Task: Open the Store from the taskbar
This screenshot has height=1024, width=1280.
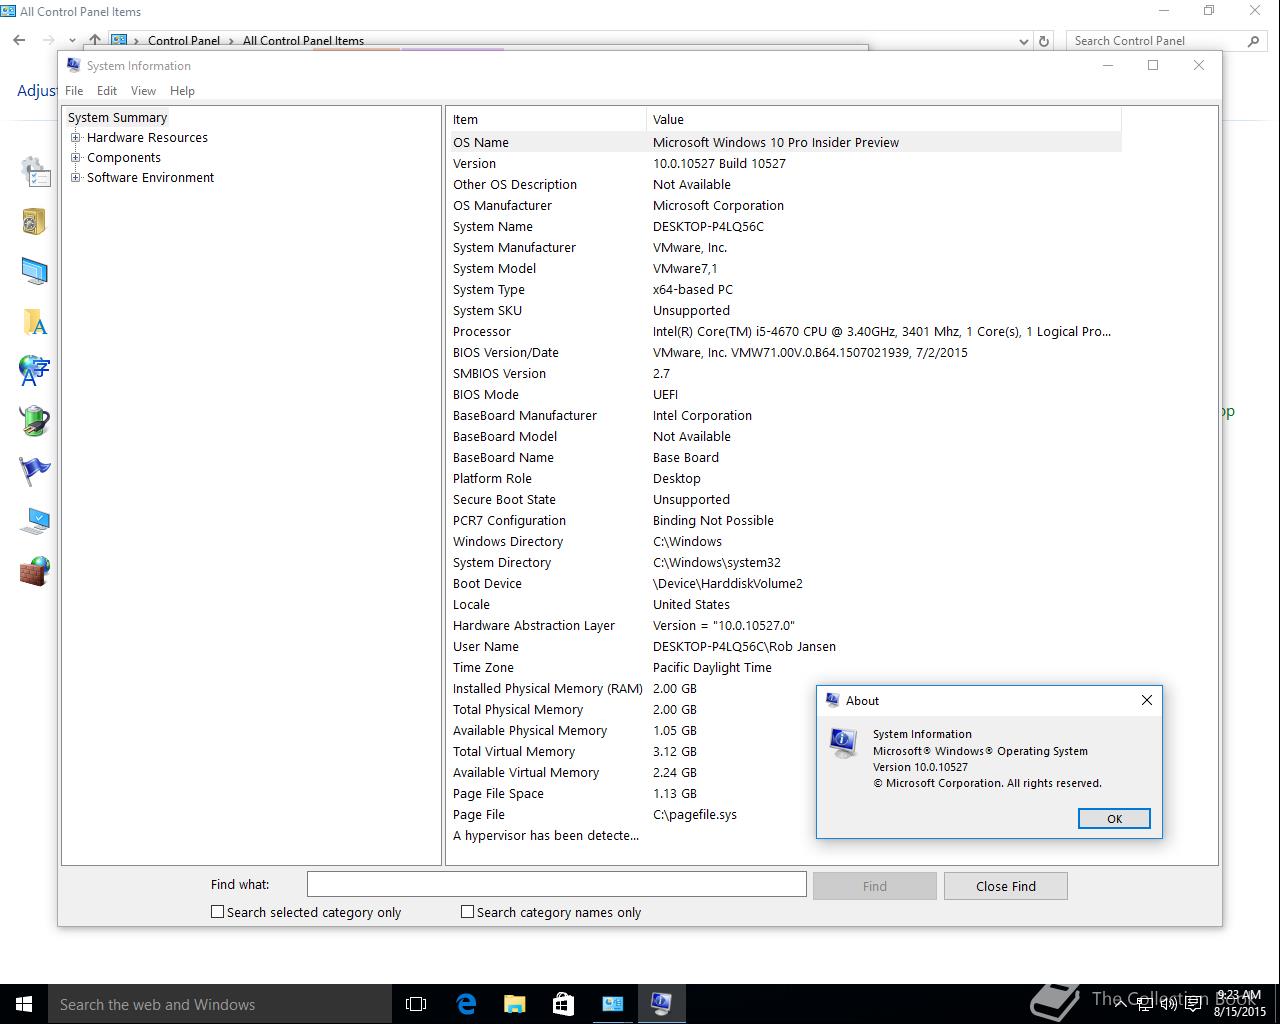Action: [x=563, y=1004]
